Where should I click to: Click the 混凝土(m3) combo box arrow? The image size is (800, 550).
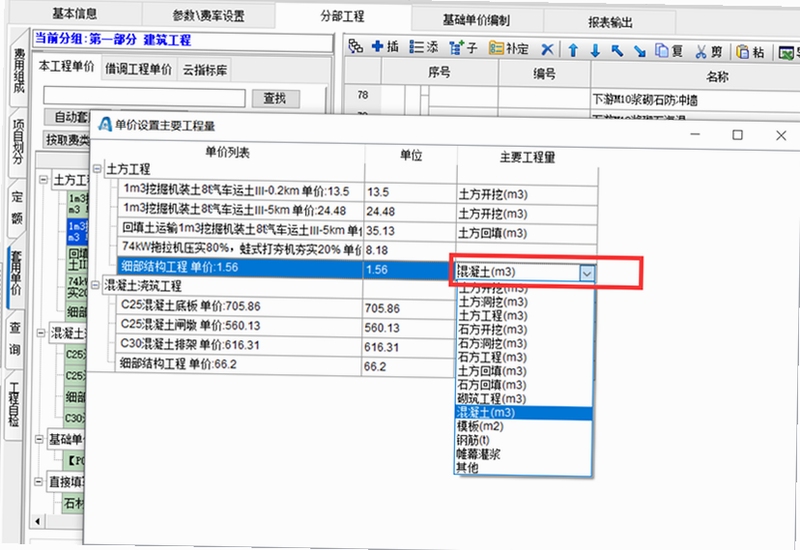click(587, 273)
